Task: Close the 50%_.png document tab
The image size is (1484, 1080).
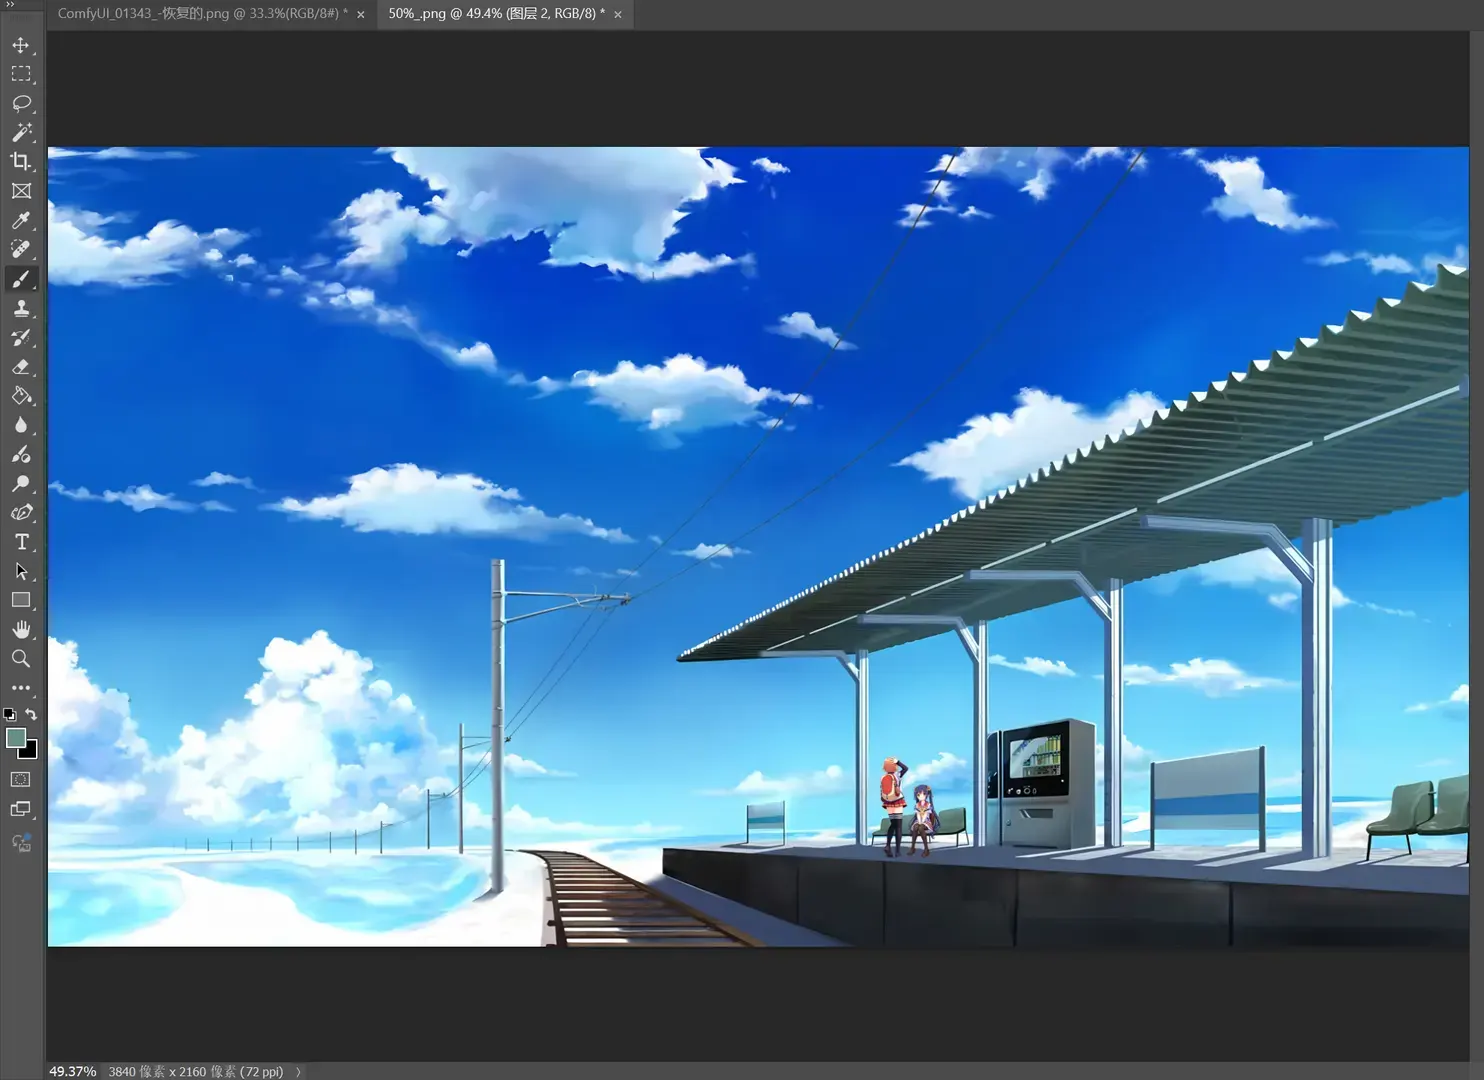Action: click(618, 14)
